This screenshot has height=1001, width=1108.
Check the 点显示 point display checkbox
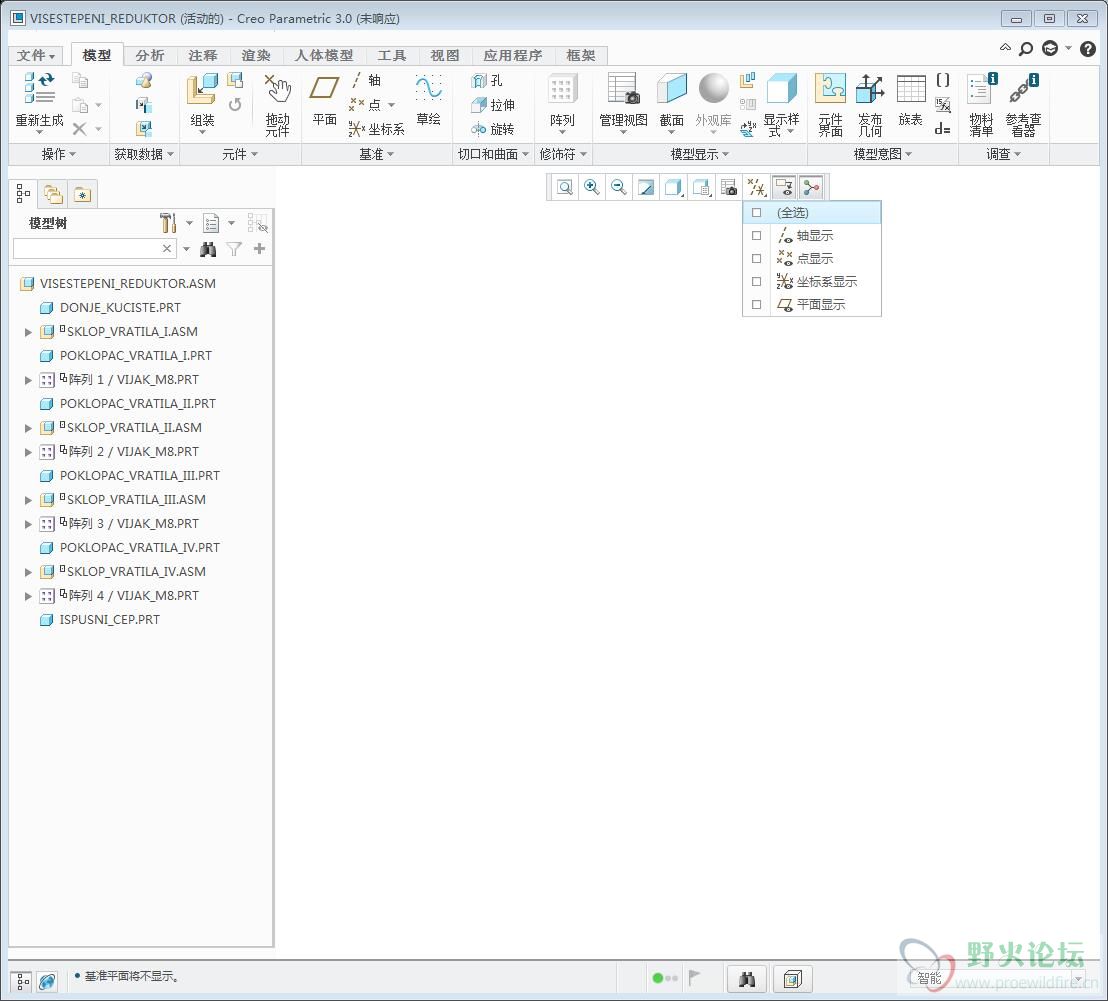[x=756, y=259]
